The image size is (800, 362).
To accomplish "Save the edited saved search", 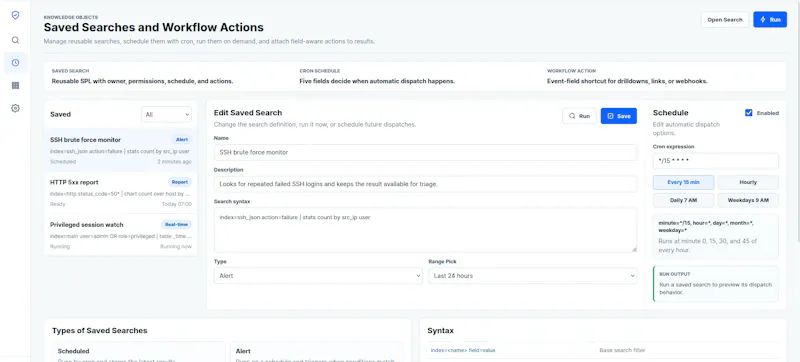I will click(618, 116).
